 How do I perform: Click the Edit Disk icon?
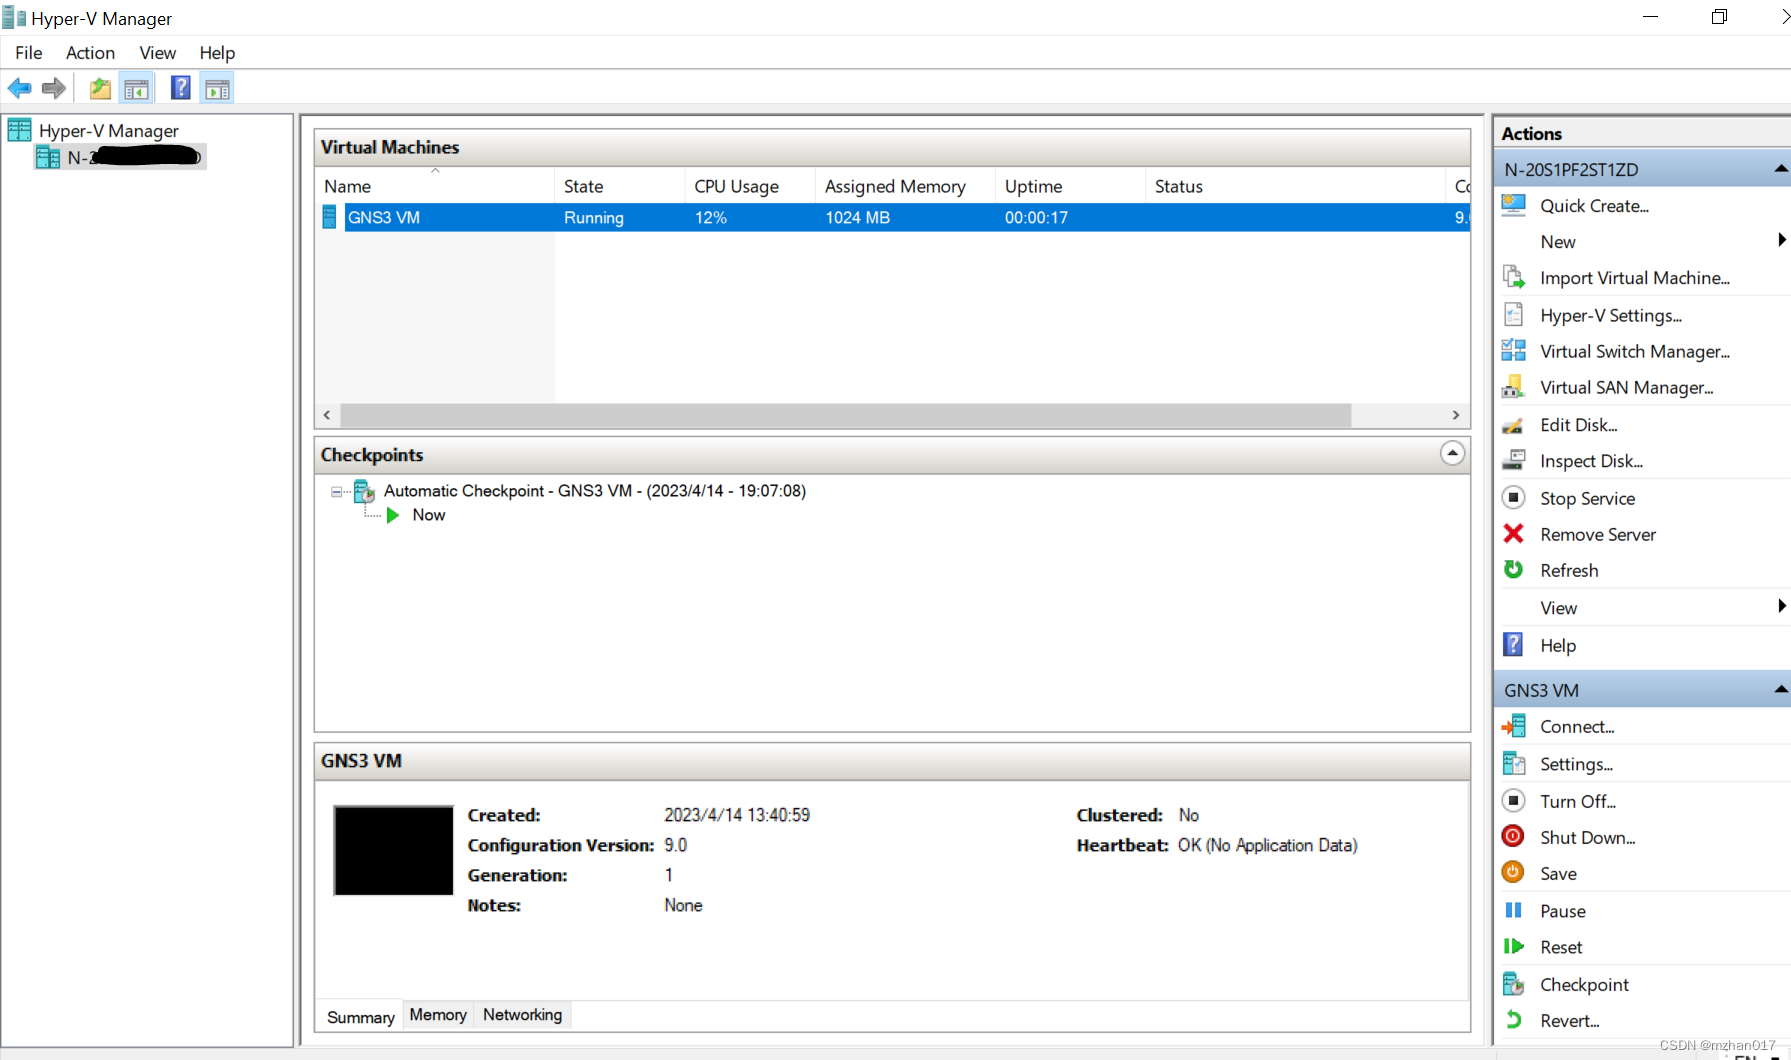click(x=1514, y=424)
